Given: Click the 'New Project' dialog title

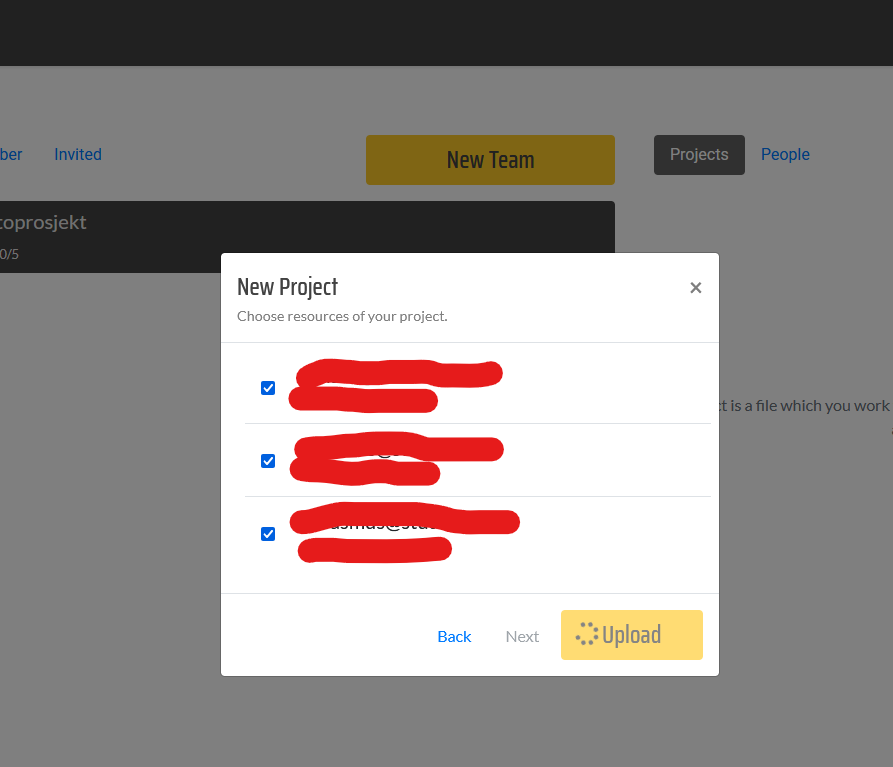Looking at the screenshot, I should click(x=287, y=287).
